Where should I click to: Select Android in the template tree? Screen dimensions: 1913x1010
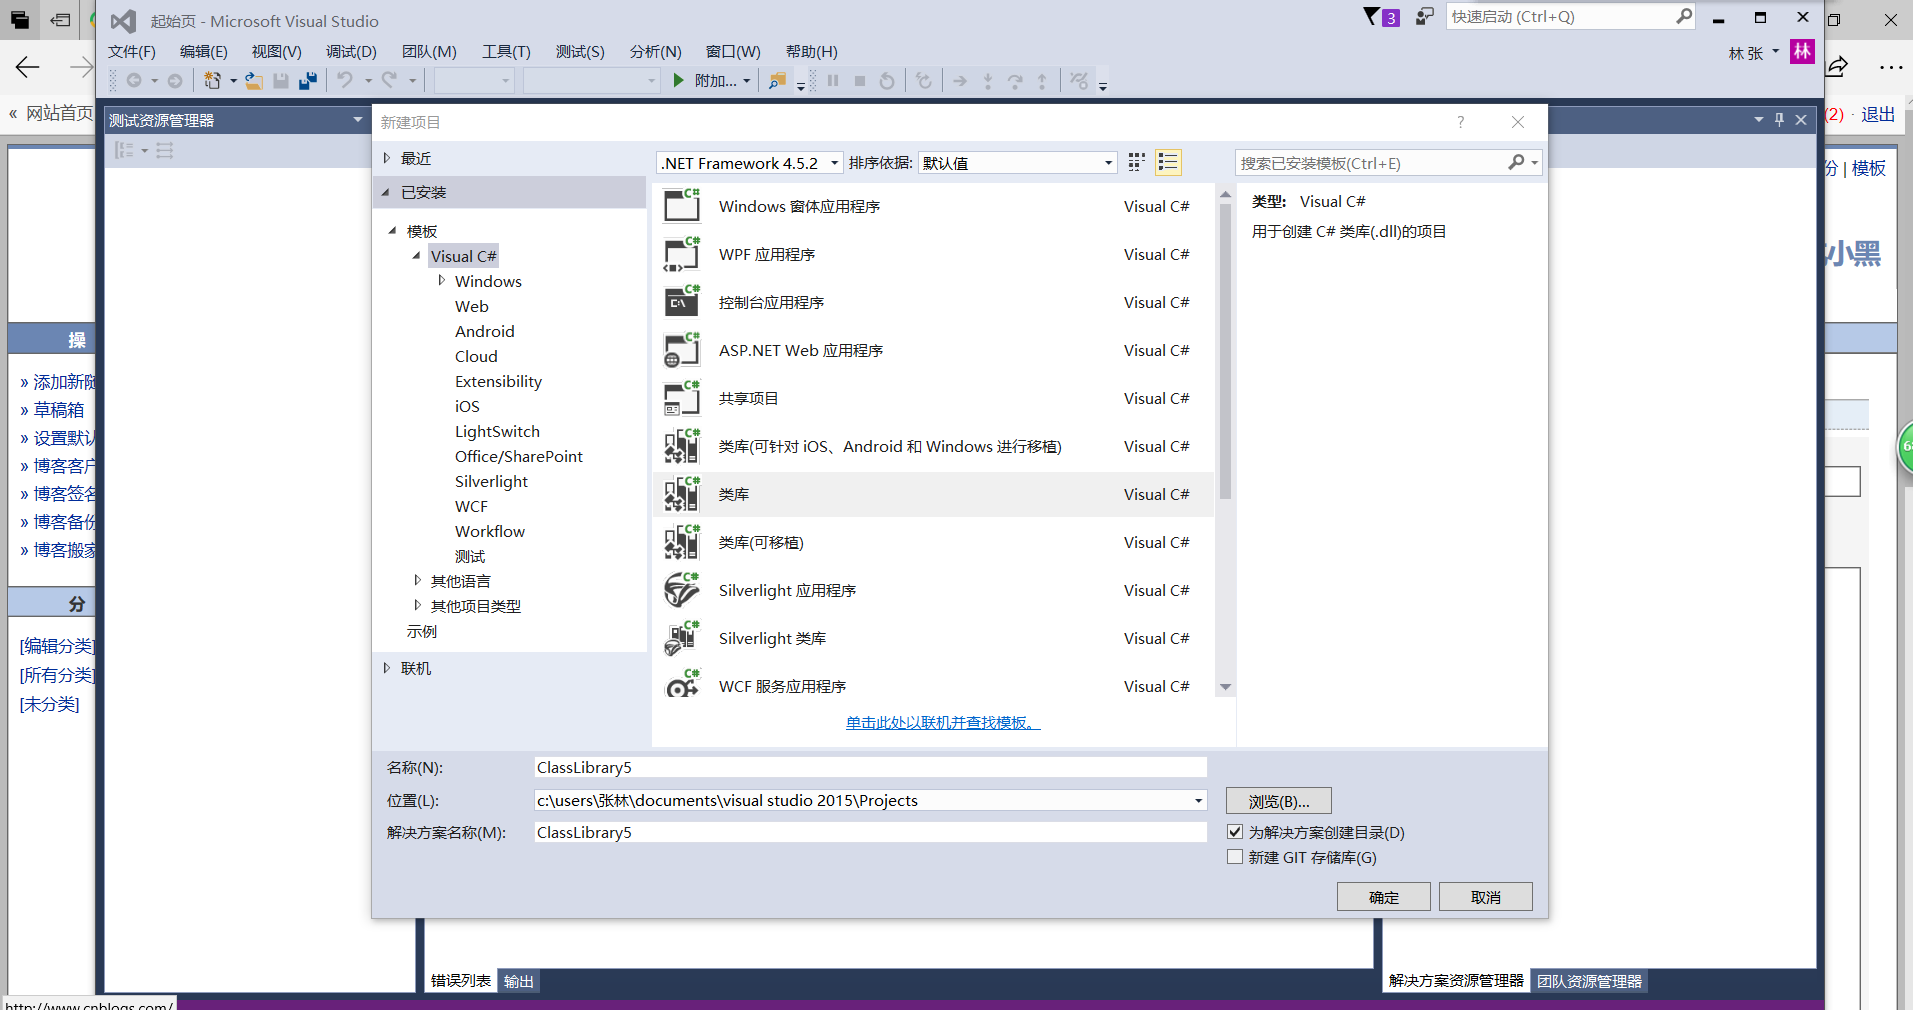[485, 331]
